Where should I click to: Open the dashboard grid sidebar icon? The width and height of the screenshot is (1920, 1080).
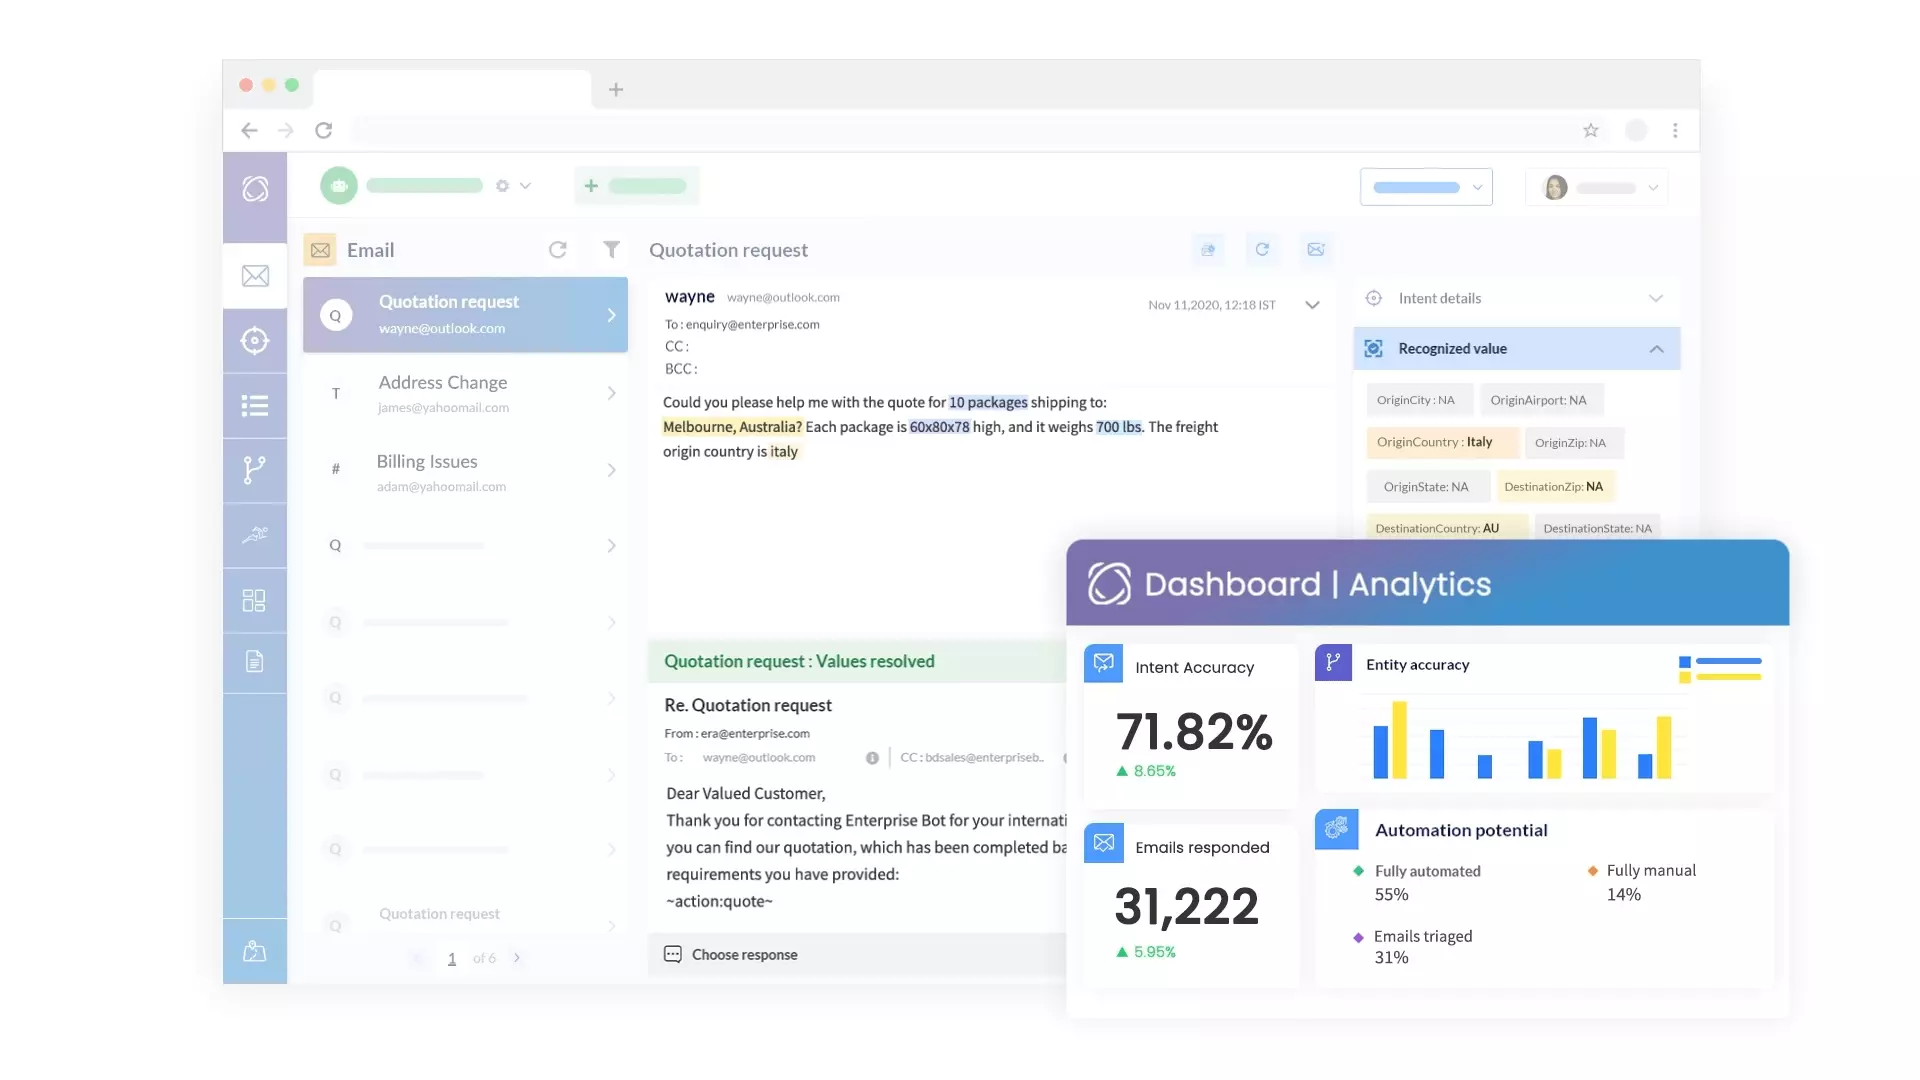254,600
